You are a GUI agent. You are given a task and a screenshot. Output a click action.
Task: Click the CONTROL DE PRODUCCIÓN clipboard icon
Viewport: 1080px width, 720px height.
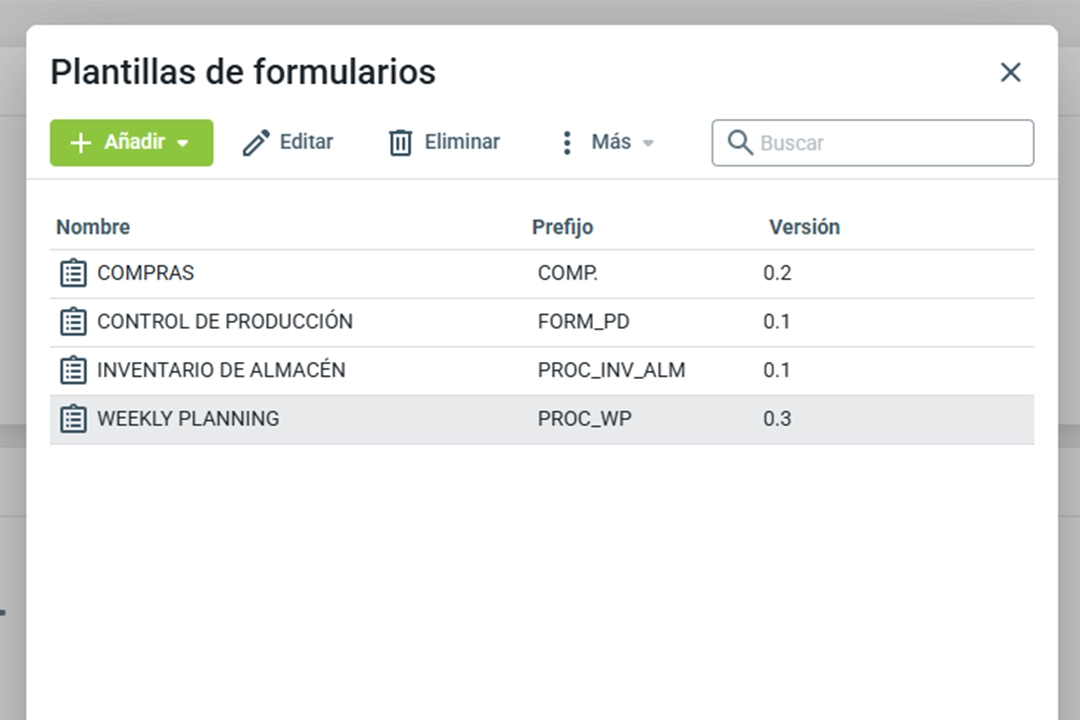click(x=73, y=322)
